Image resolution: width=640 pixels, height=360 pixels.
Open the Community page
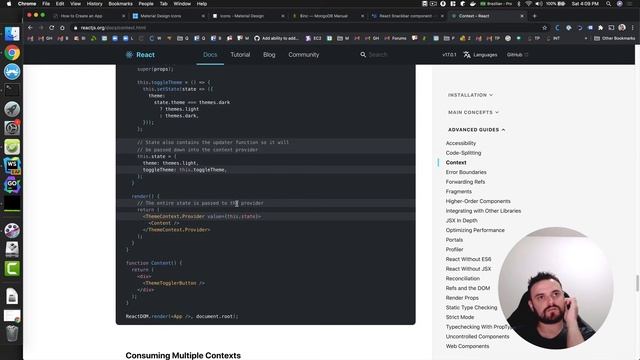coord(304,55)
